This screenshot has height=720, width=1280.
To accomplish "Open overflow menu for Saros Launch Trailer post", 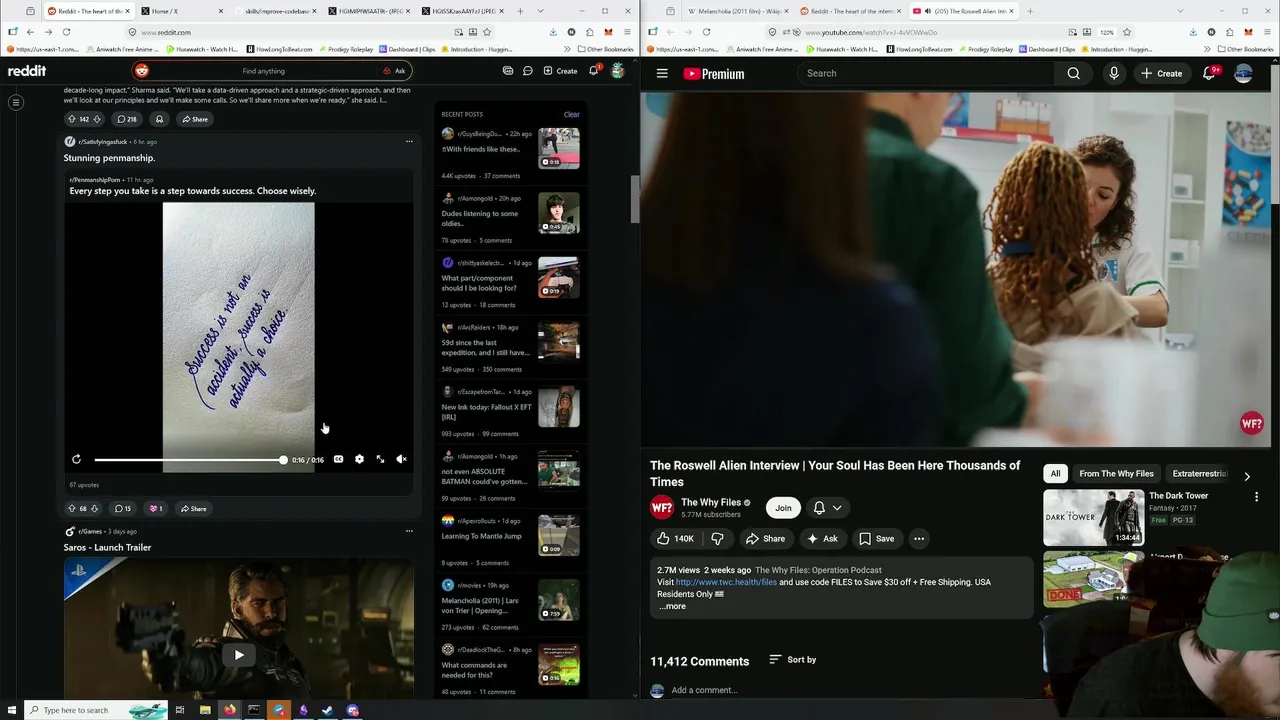I will pos(409,531).
